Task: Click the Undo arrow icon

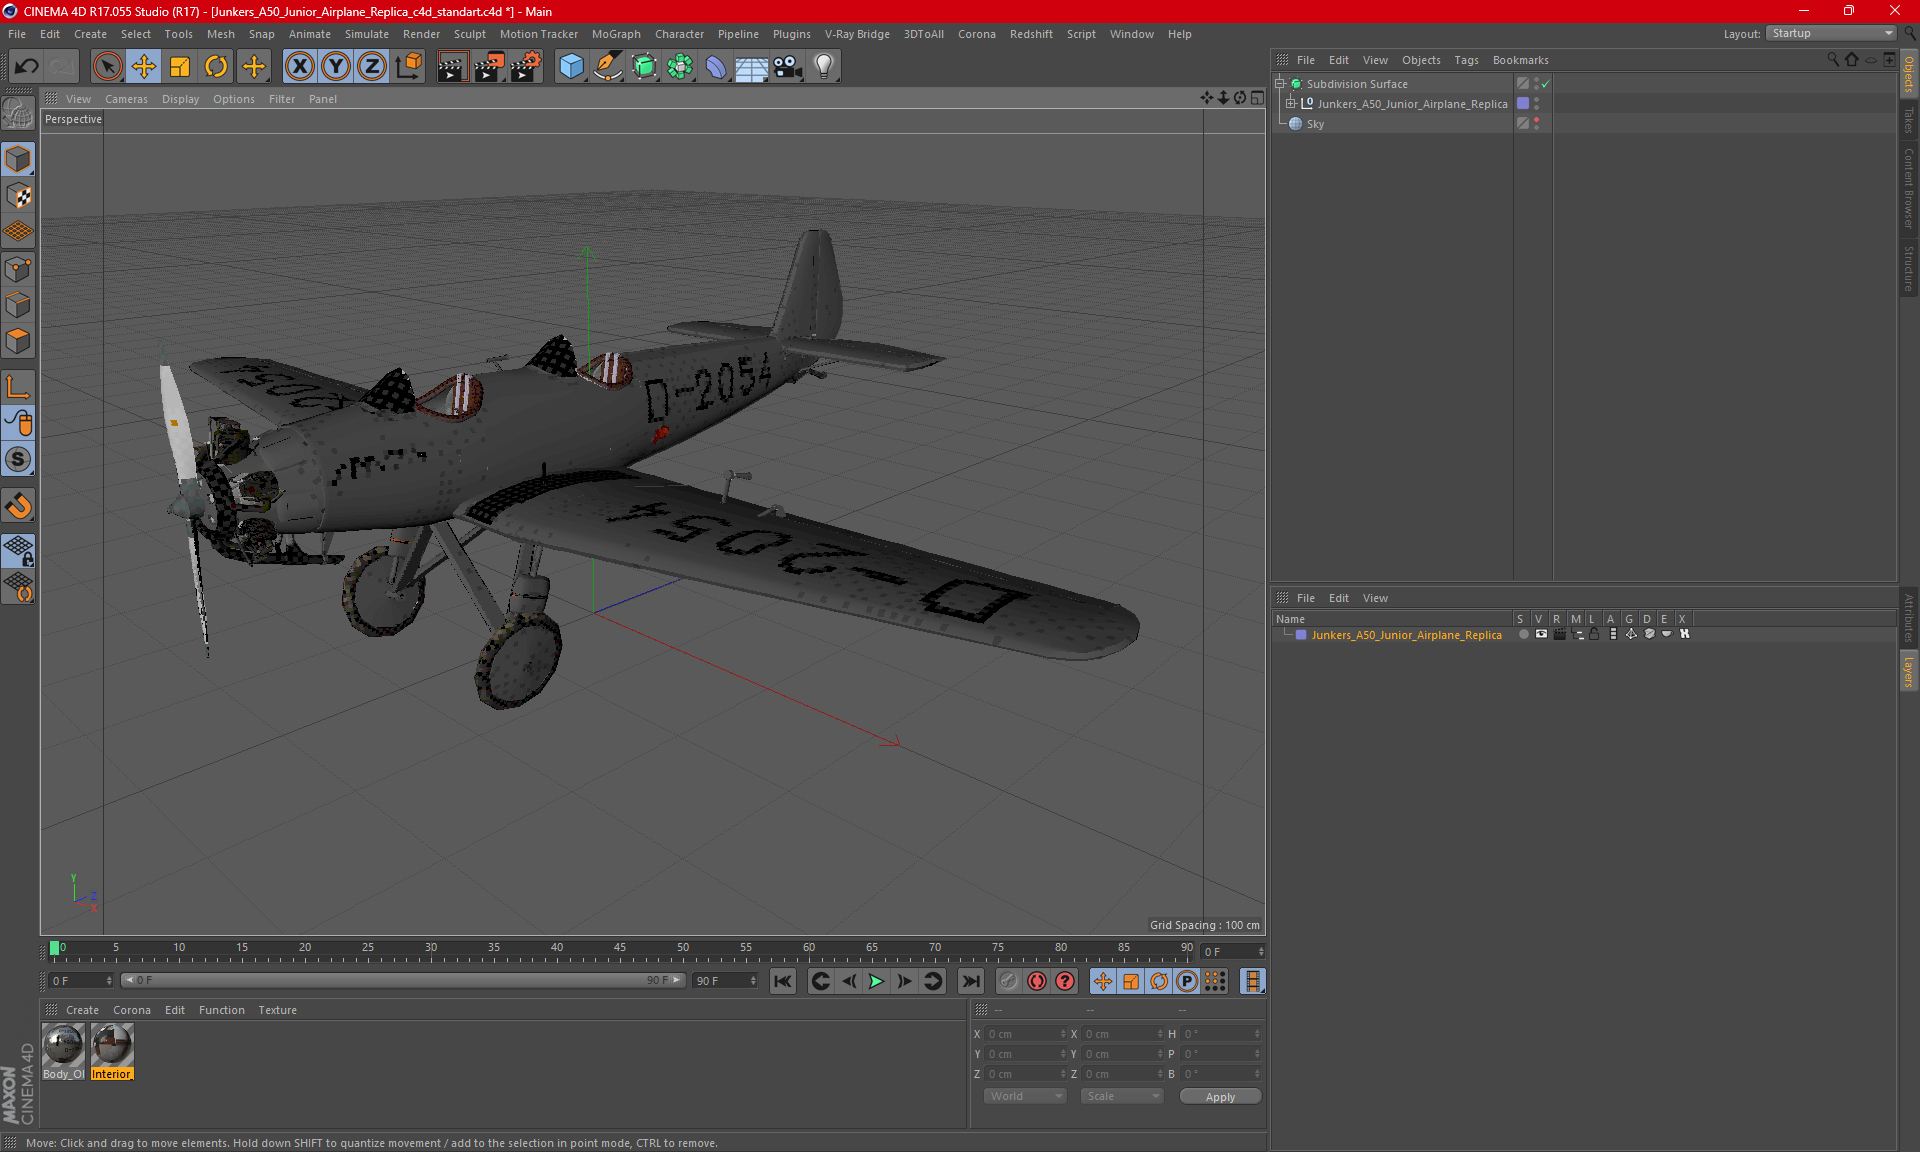Action: 27,67
